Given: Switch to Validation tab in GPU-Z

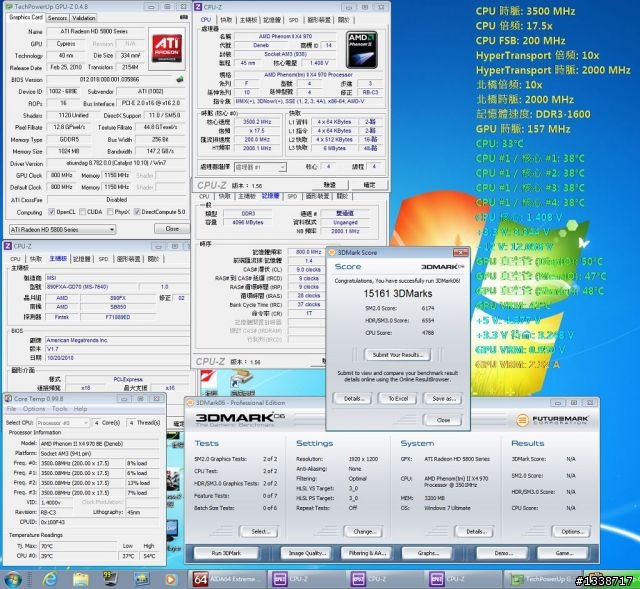Looking at the screenshot, I should [84, 18].
